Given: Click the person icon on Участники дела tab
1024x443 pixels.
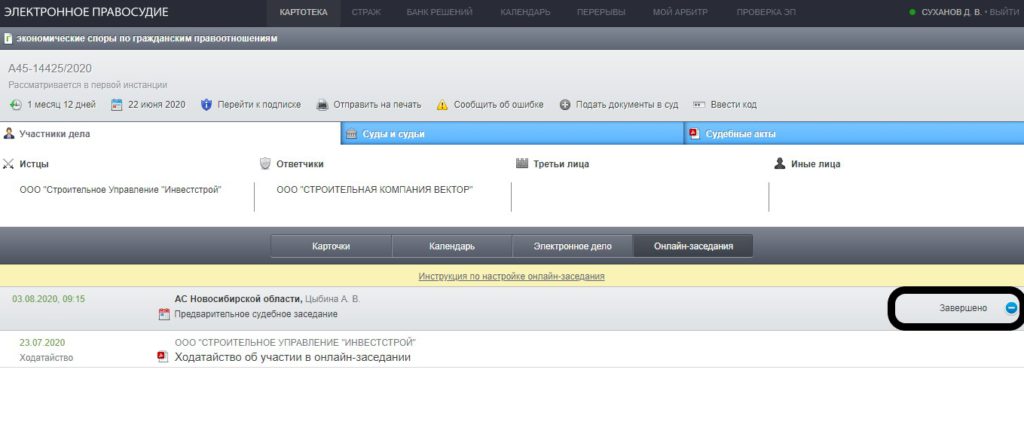Looking at the screenshot, I should coord(9,133).
